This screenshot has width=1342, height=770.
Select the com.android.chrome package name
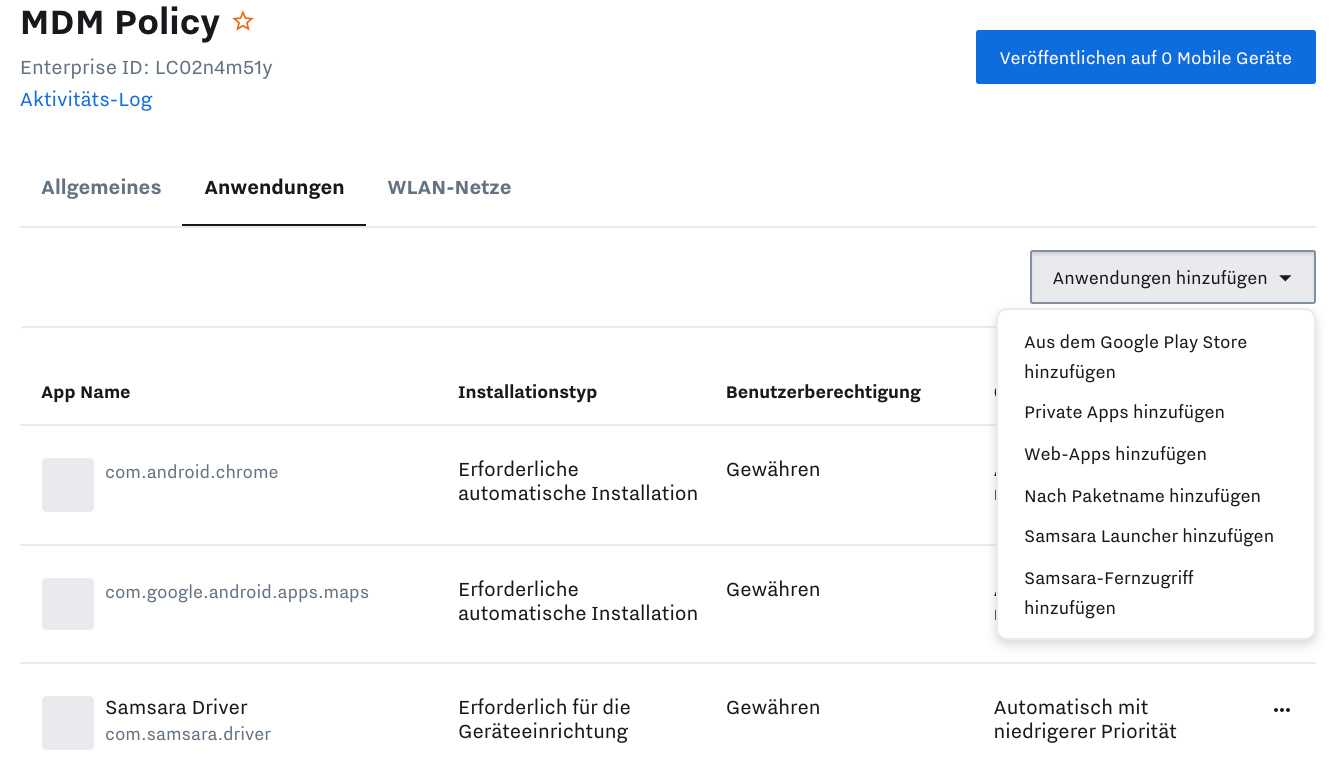pos(192,472)
